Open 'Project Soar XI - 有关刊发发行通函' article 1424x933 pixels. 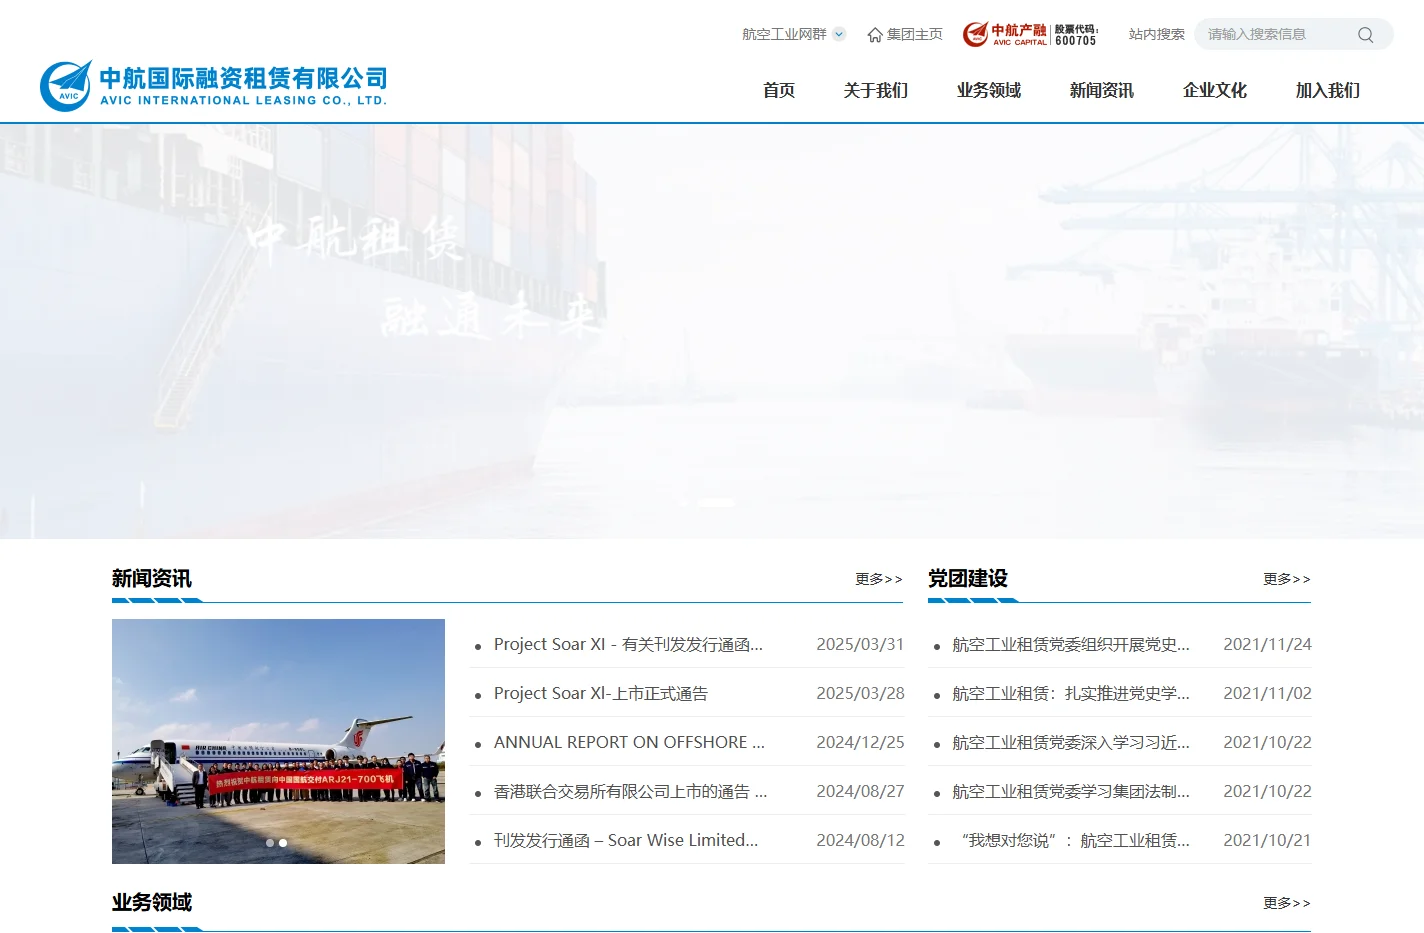(628, 644)
